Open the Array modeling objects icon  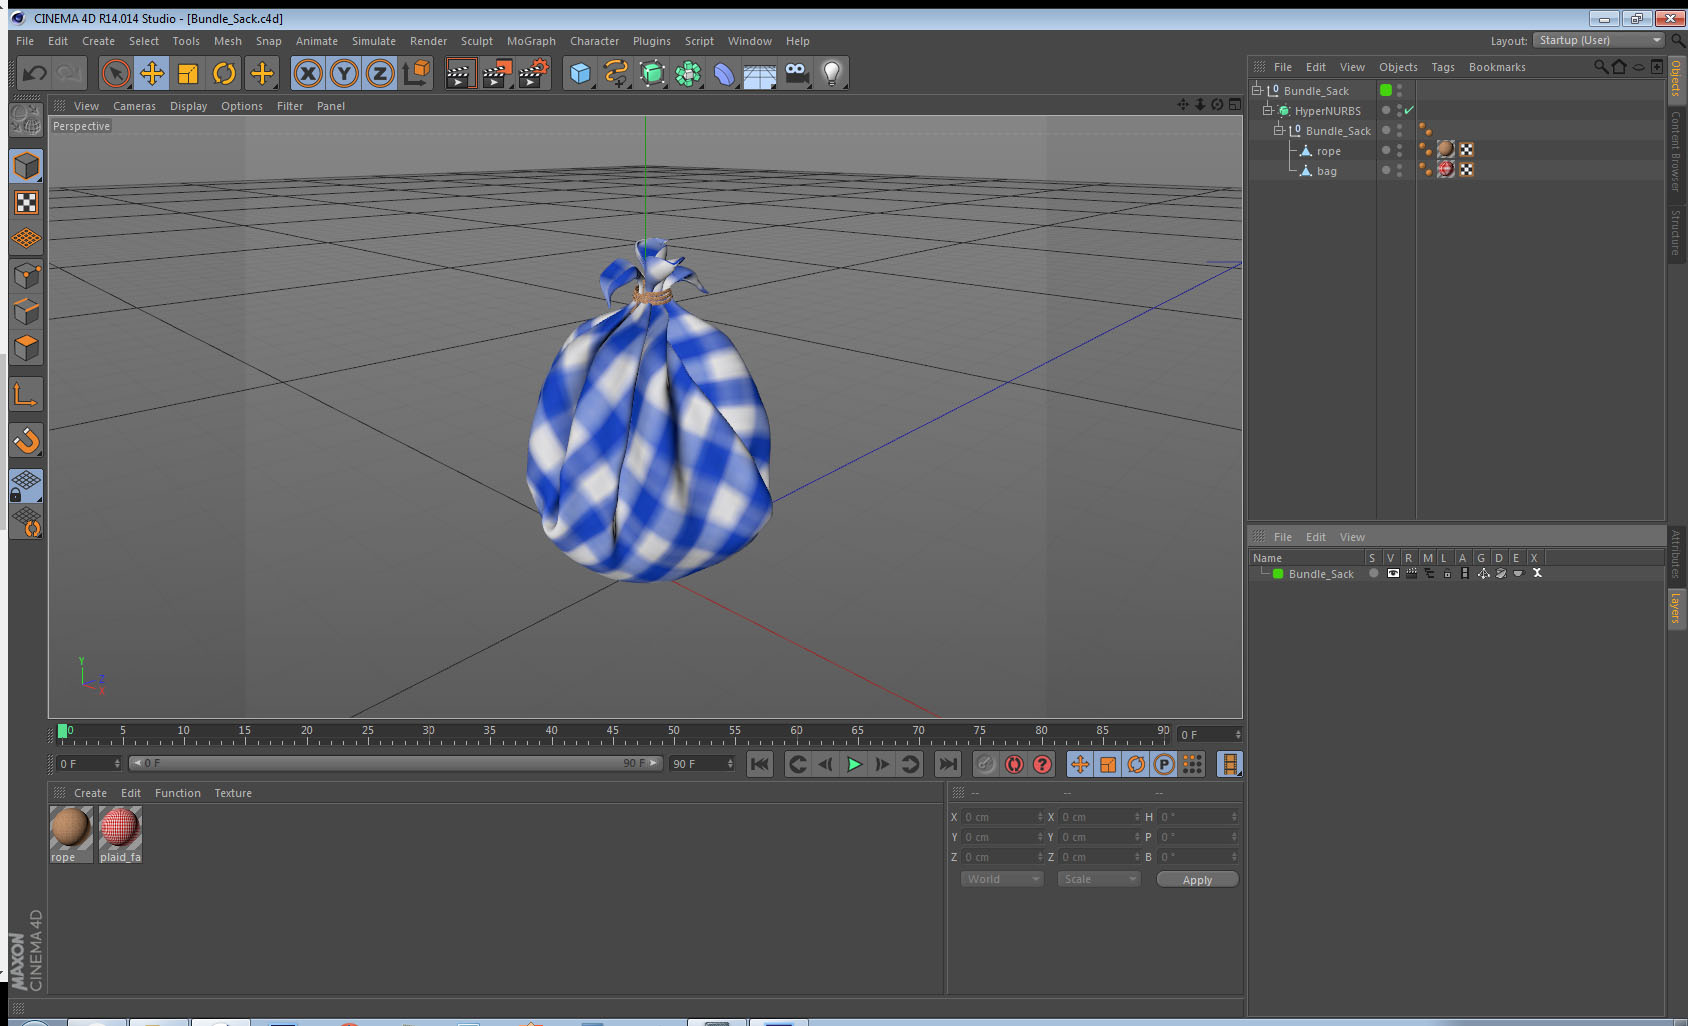coord(688,73)
